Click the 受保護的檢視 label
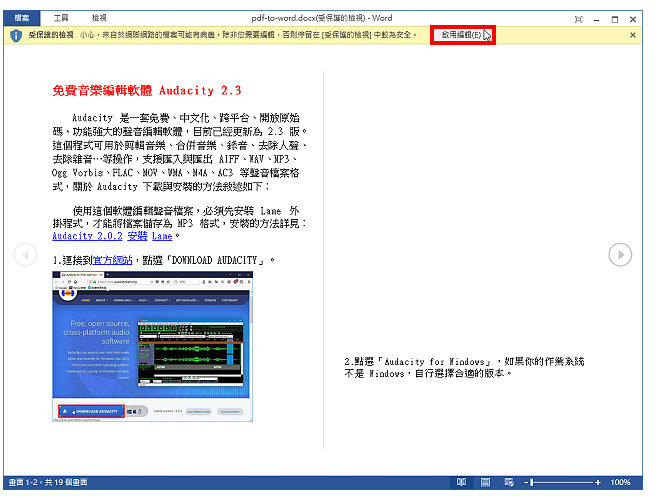 (51, 35)
